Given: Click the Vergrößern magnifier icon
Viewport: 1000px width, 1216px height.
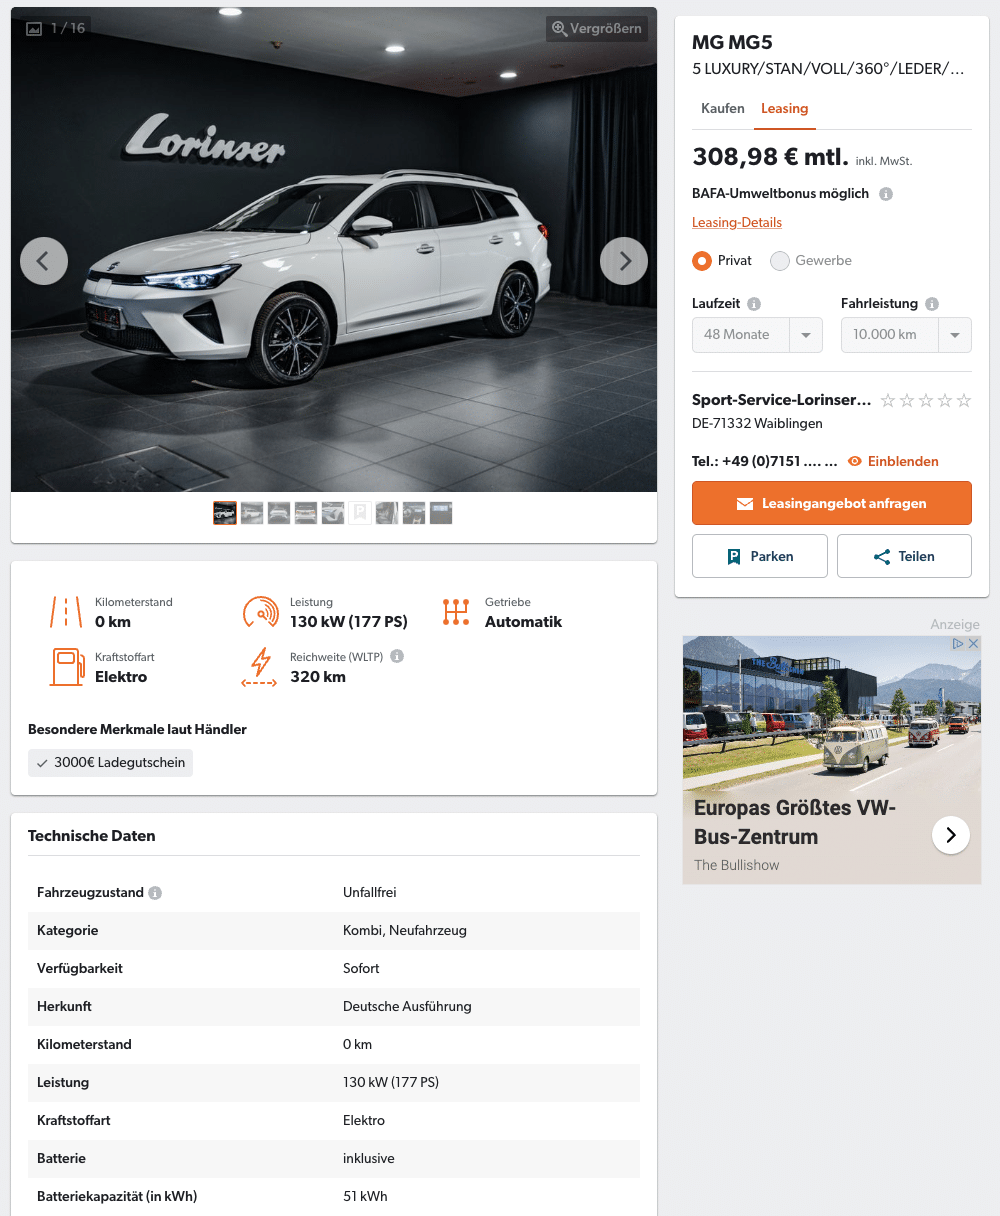Looking at the screenshot, I should pyautogui.click(x=560, y=29).
